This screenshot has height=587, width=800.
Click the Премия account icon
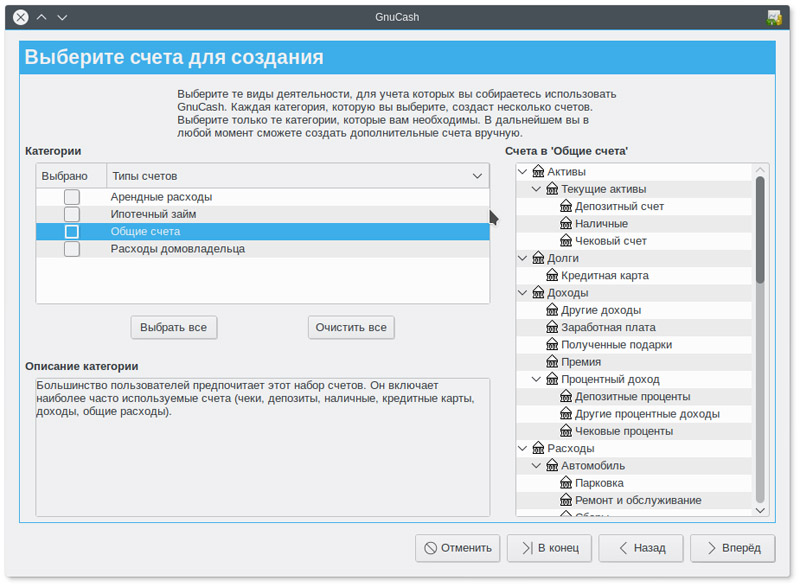[552, 362]
